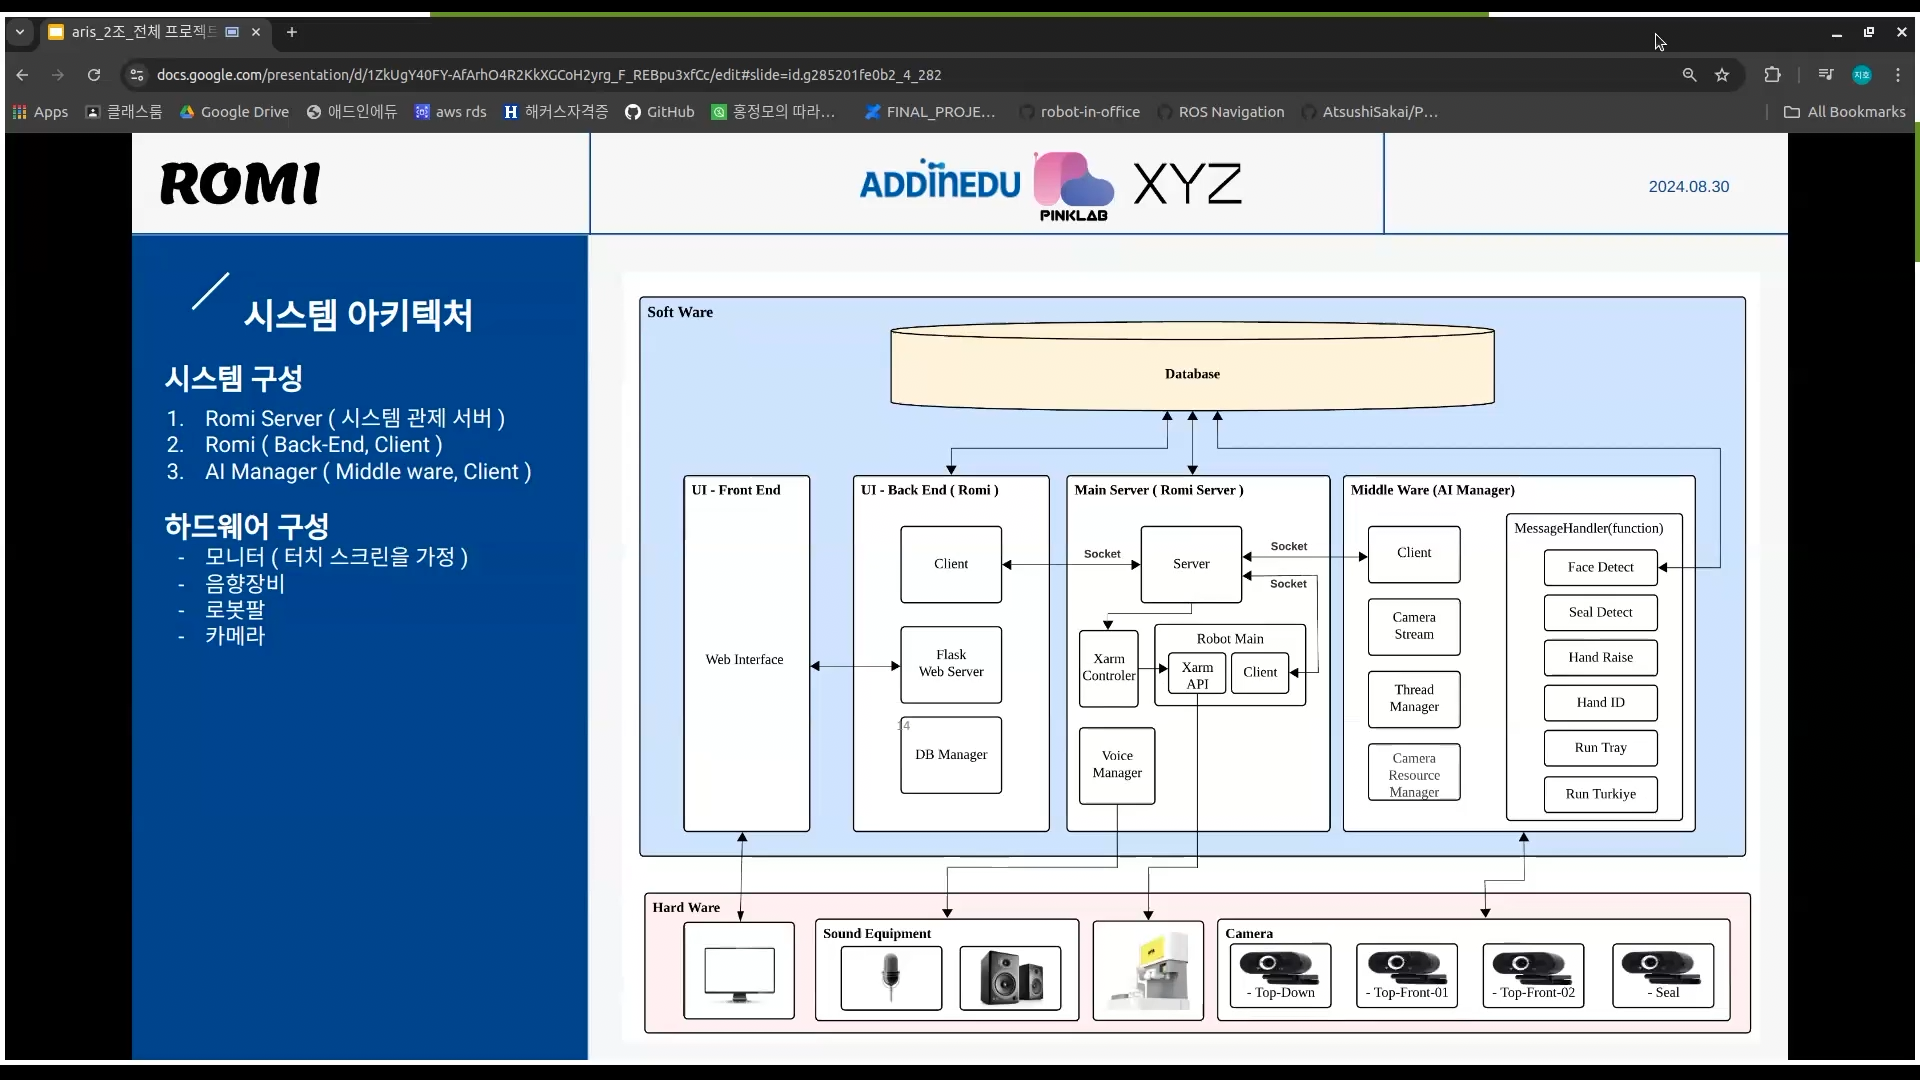Click the browser back arrow
This screenshot has height=1080, width=1920.
click(22, 75)
